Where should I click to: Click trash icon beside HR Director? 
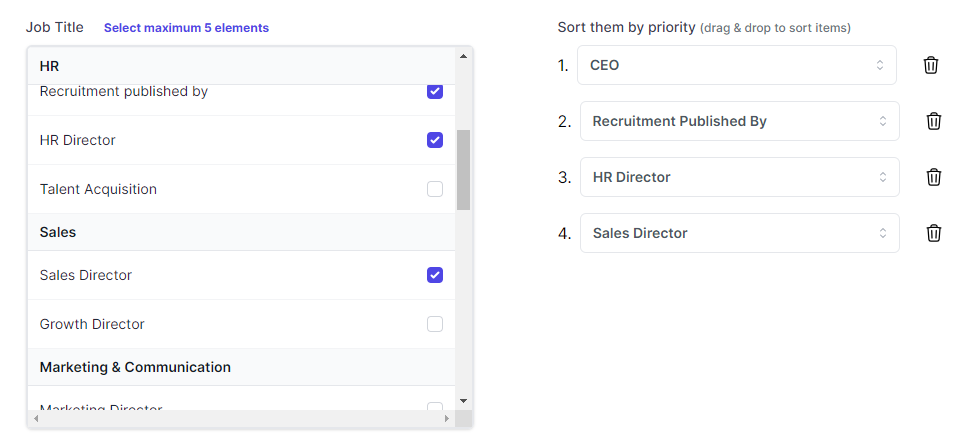(x=934, y=177)
